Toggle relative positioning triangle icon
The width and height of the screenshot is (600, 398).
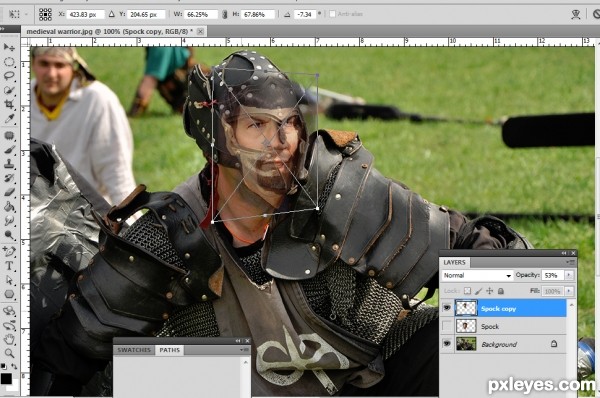(x=112, y=14)
